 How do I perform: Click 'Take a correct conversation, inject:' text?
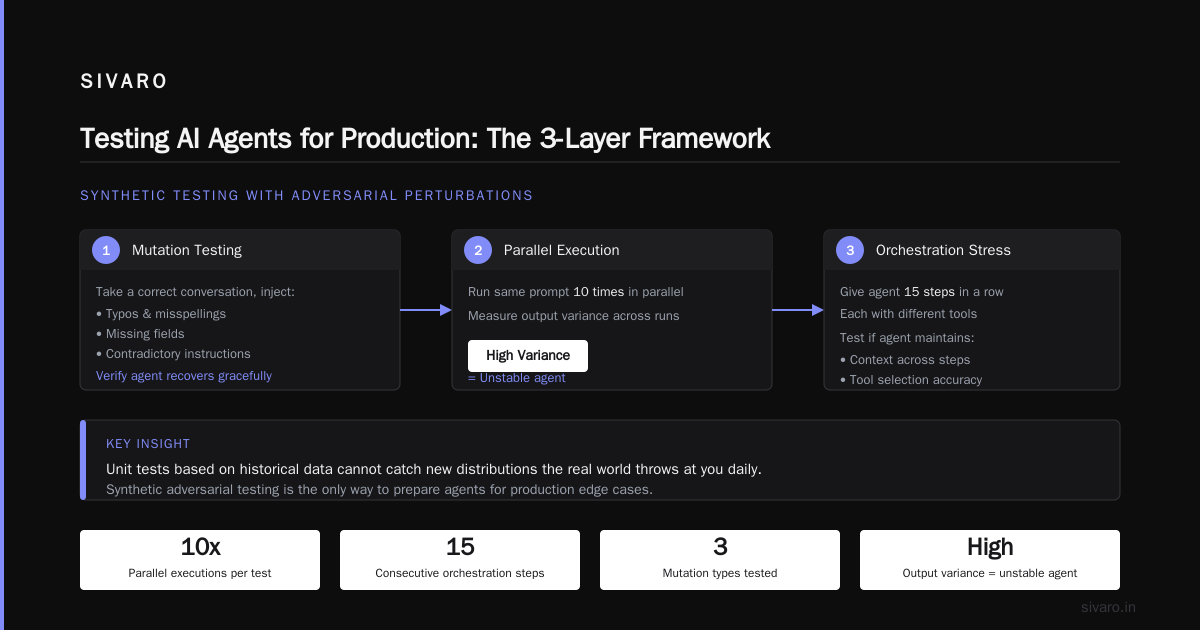click(196, 292)
